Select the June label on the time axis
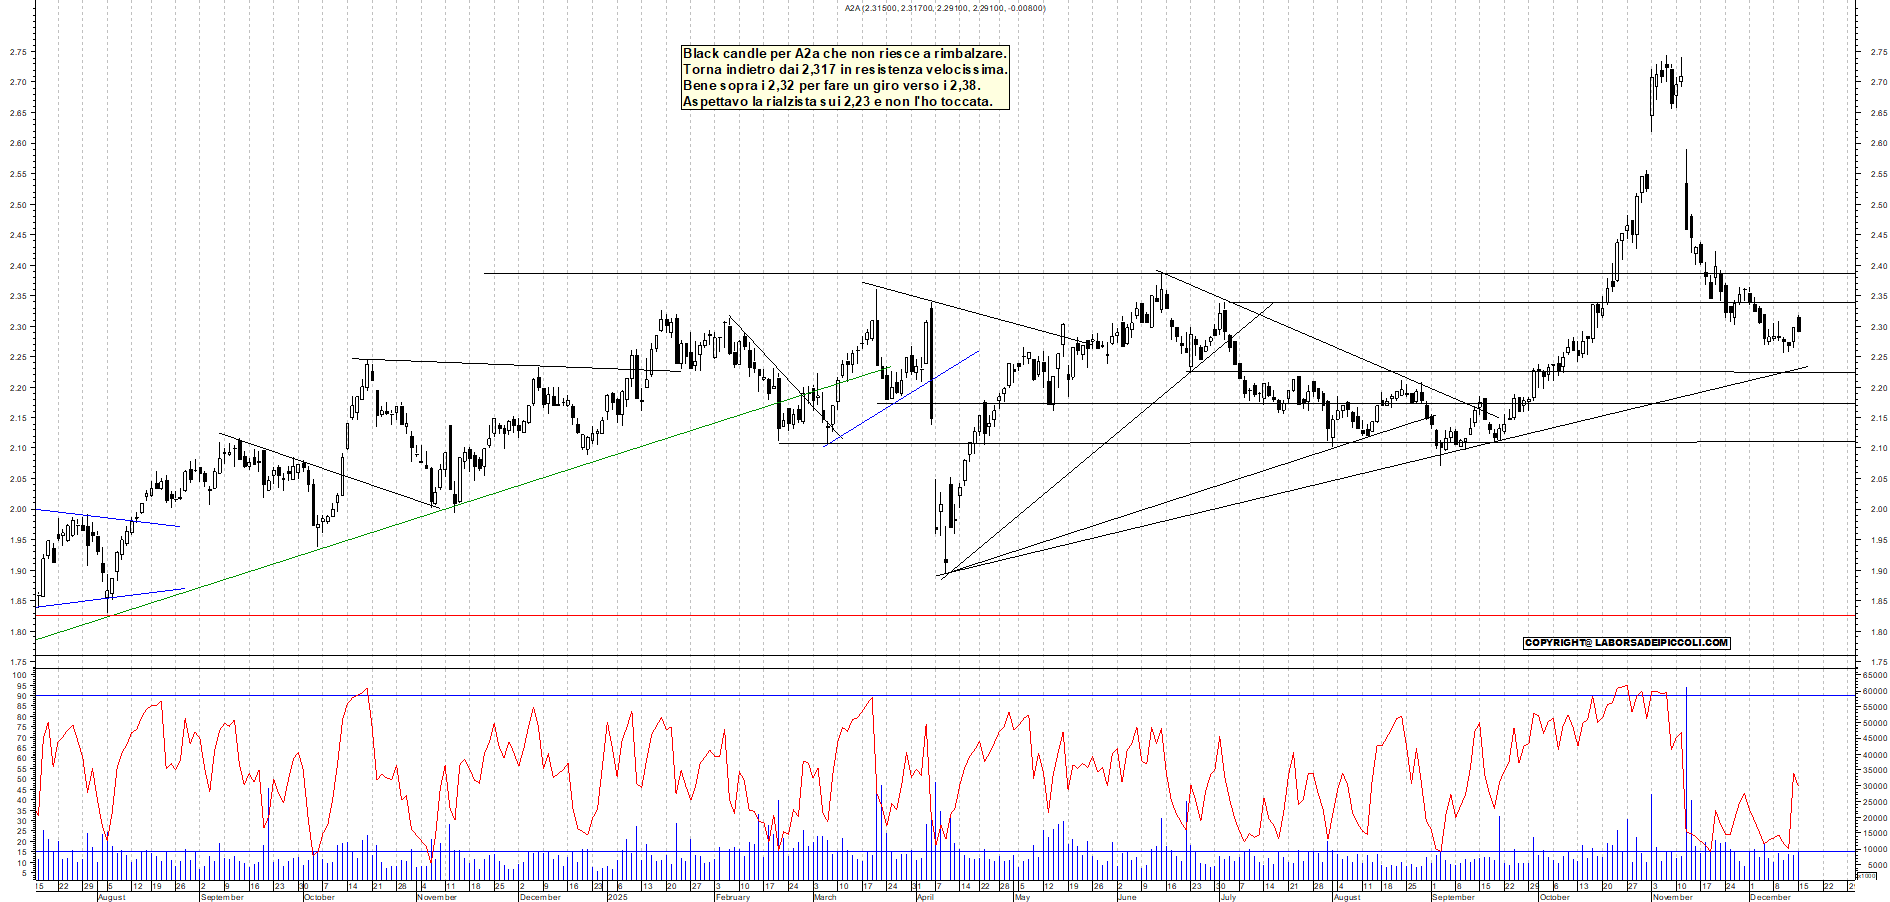Screen dimensions: 1890x902 1126,897
